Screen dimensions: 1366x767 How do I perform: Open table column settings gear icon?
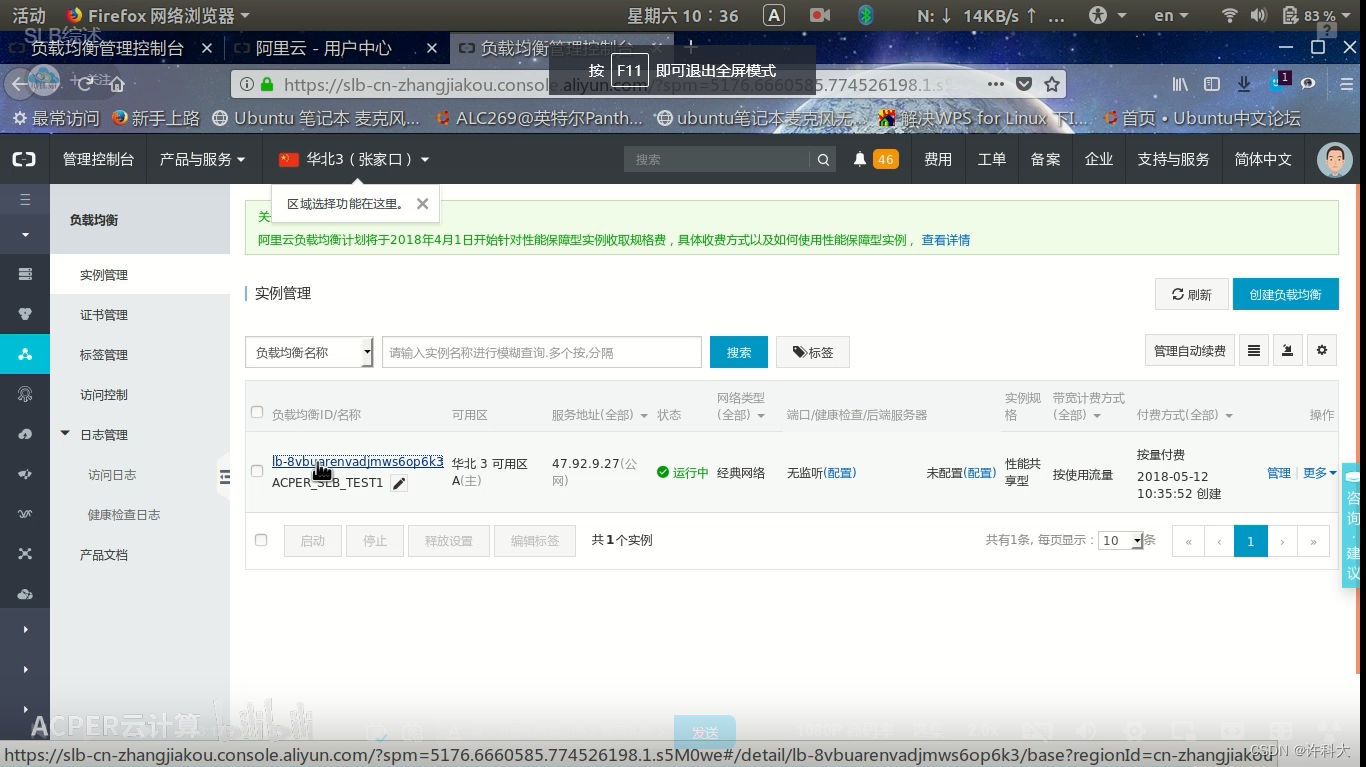click(x=1322, y=350)
